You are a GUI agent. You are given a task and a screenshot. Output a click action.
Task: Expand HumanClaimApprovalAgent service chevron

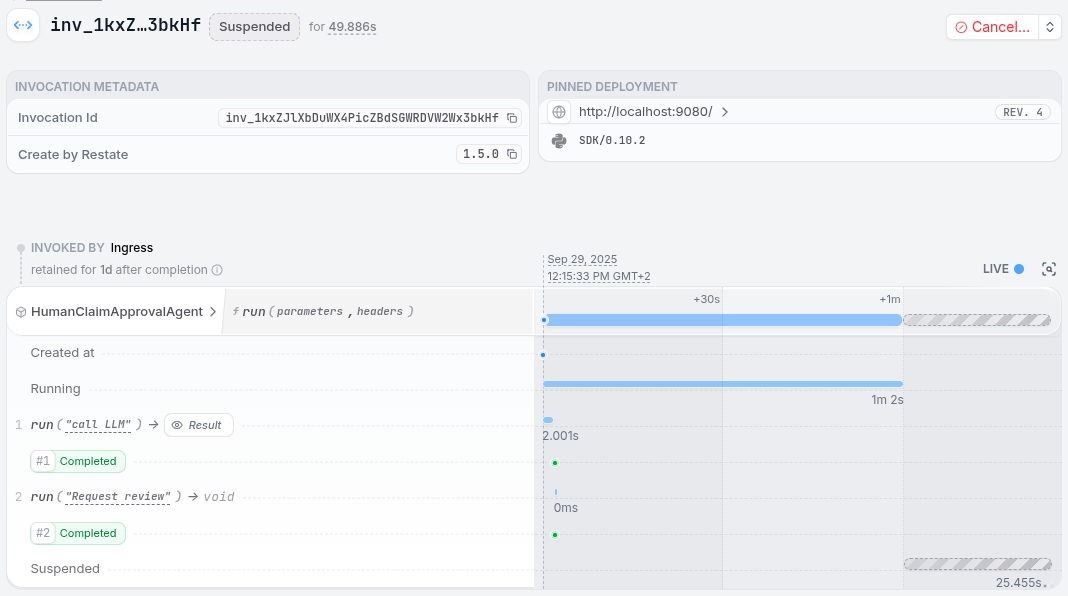pos(213,312)
